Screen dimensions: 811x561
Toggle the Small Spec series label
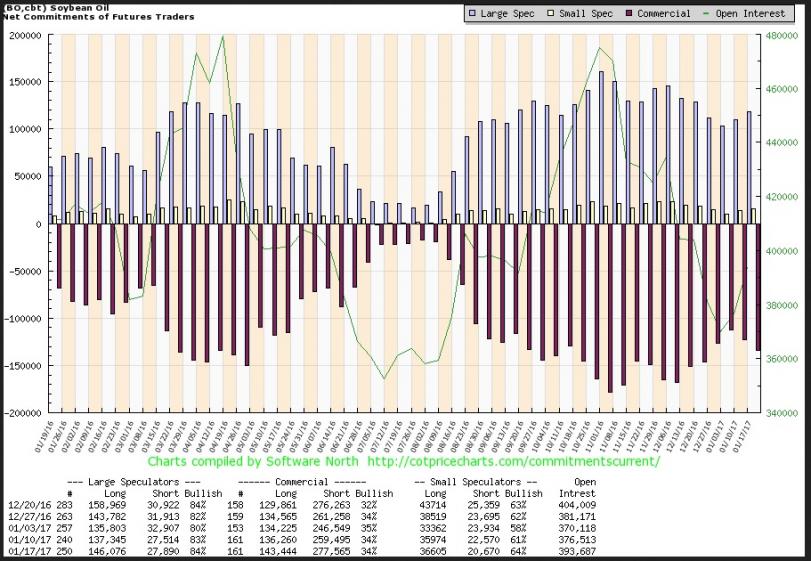(x=586, y=14)
